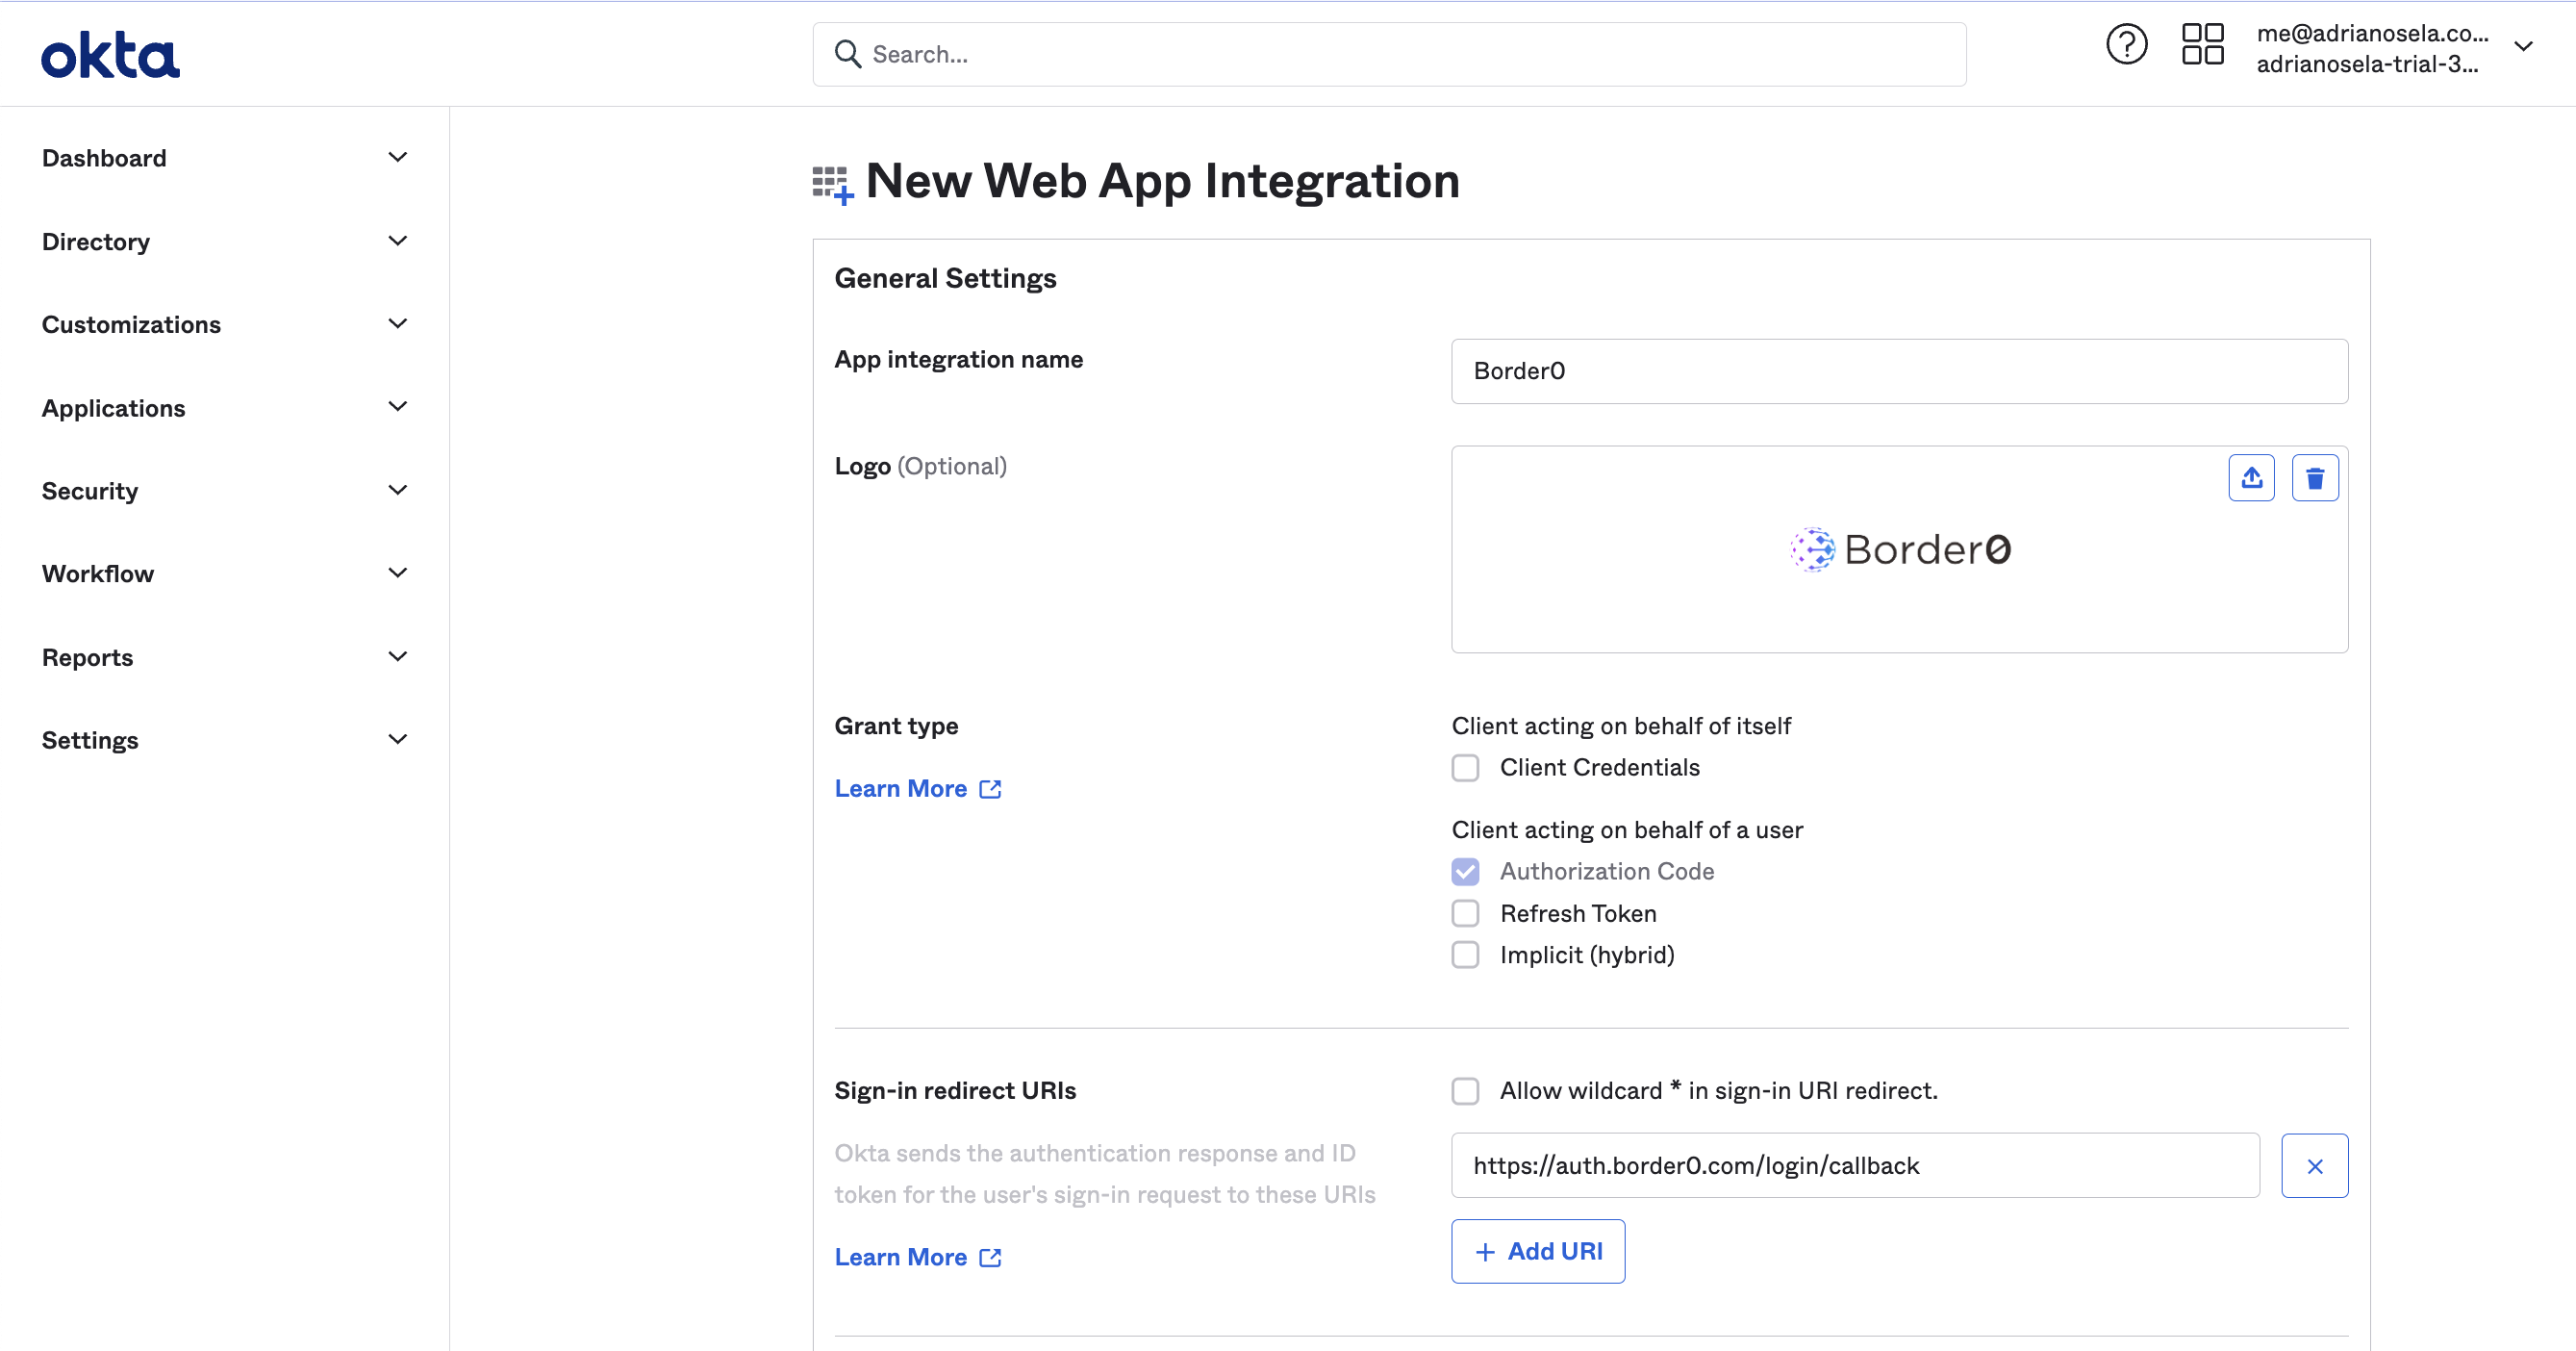Click the Okta logo
Screen dimensions: 2576x1351
point(110,55)
